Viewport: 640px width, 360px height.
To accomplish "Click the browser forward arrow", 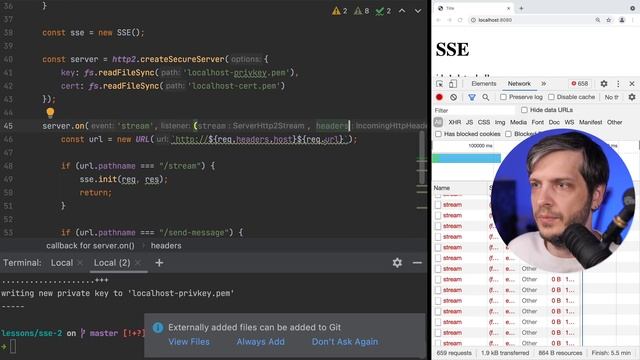I will (x=449, y=20).
